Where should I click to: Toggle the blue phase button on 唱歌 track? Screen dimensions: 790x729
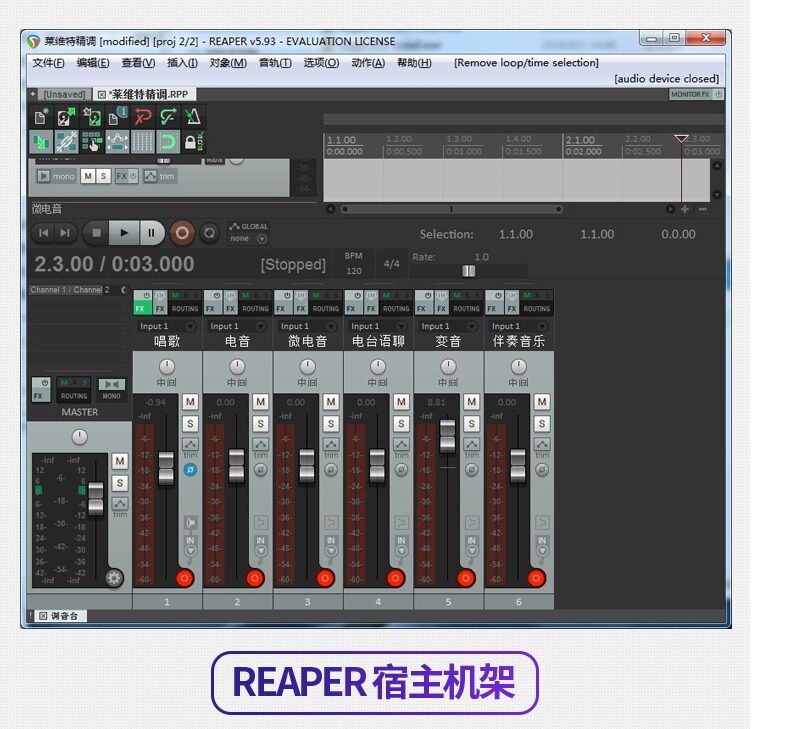click(190, 470)
